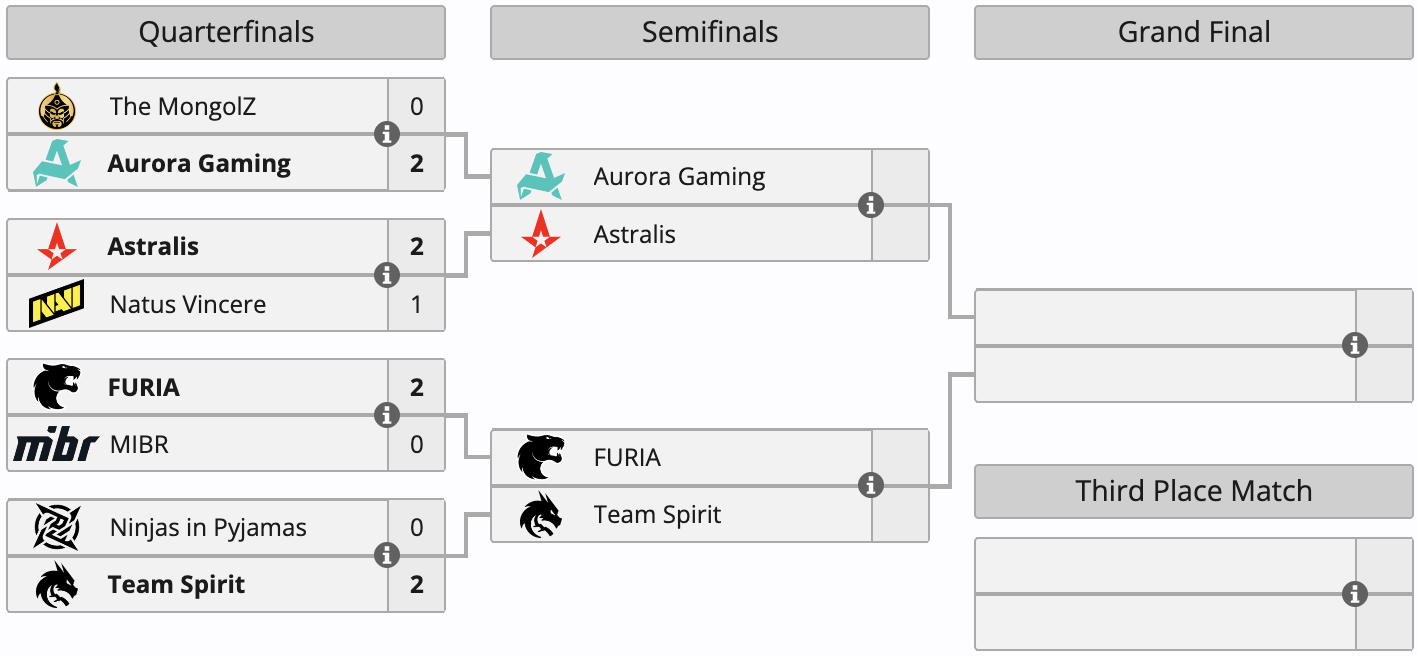The image size is (1418, 656).
Task: Show details for NiP vs Team Spirit
Action: [387, 556]
